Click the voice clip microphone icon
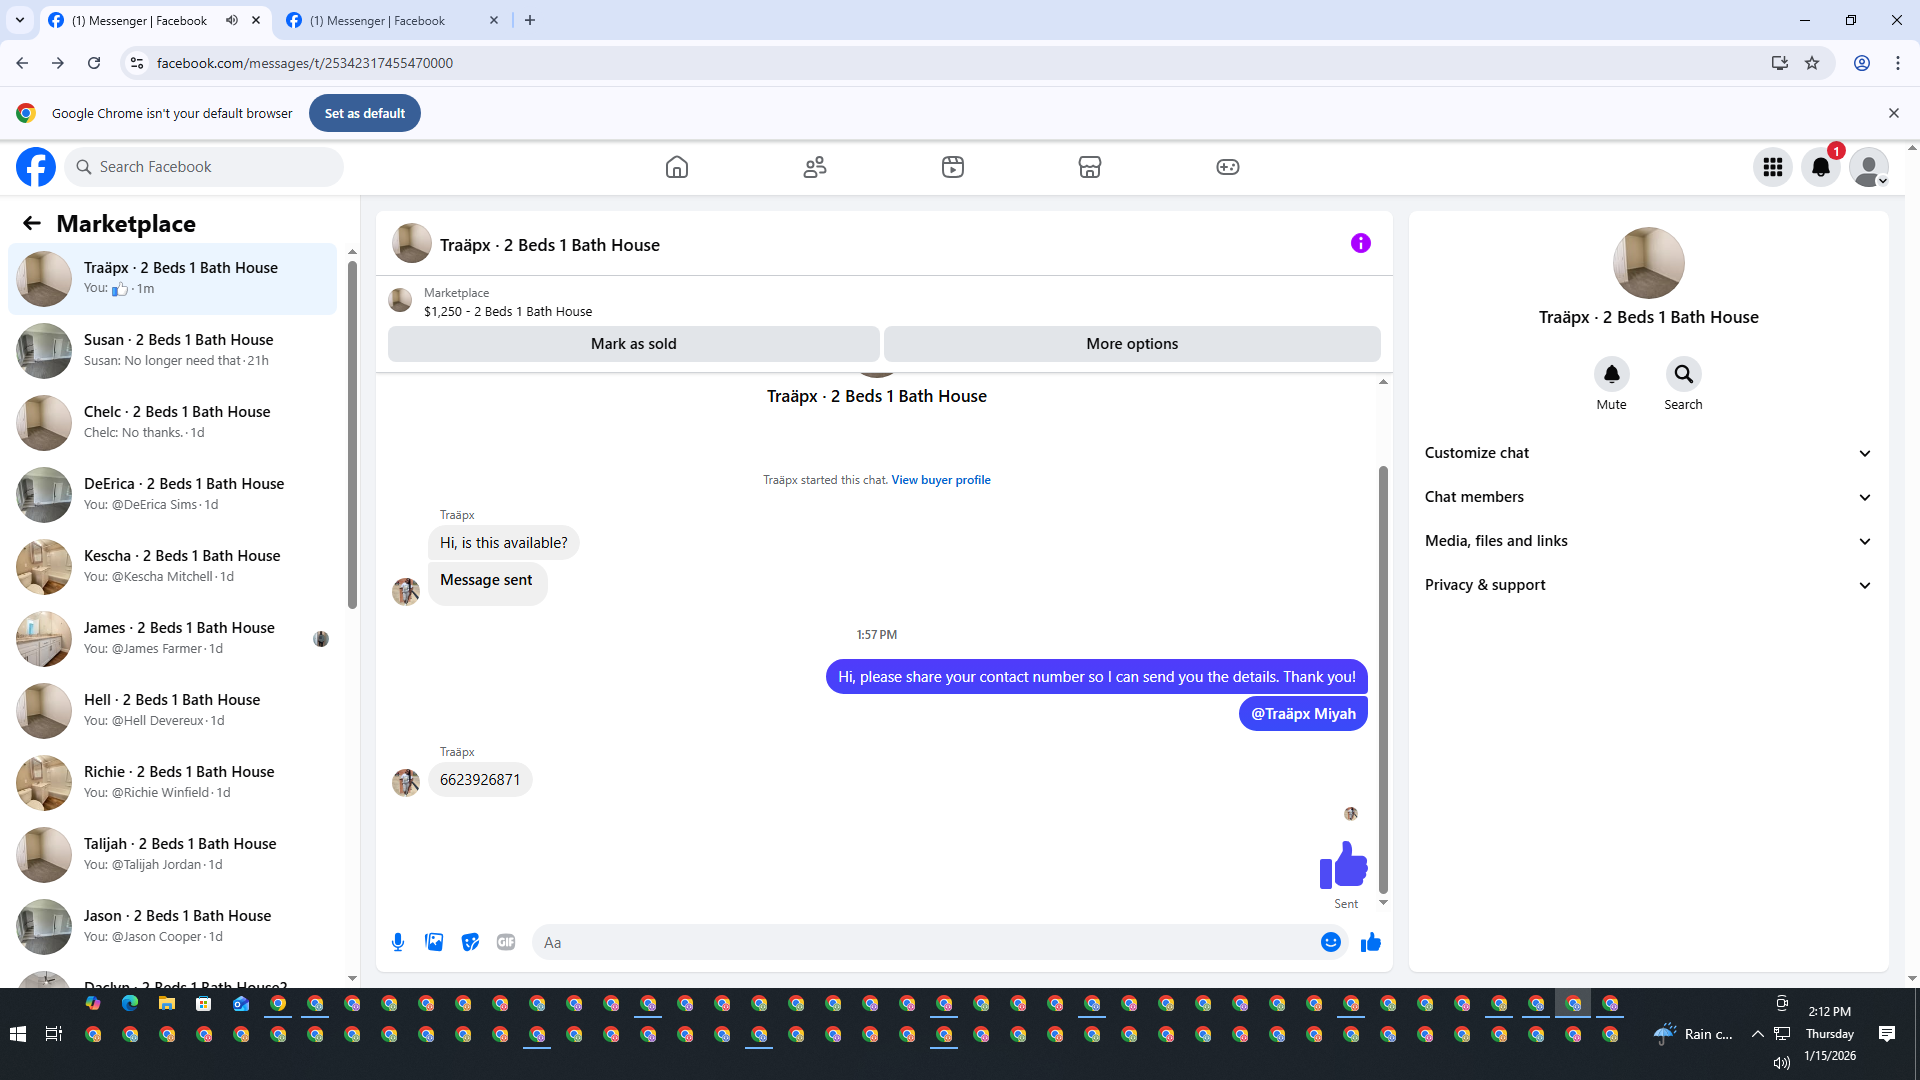This screenshot has width=1920, height=1080. point(398,942)
